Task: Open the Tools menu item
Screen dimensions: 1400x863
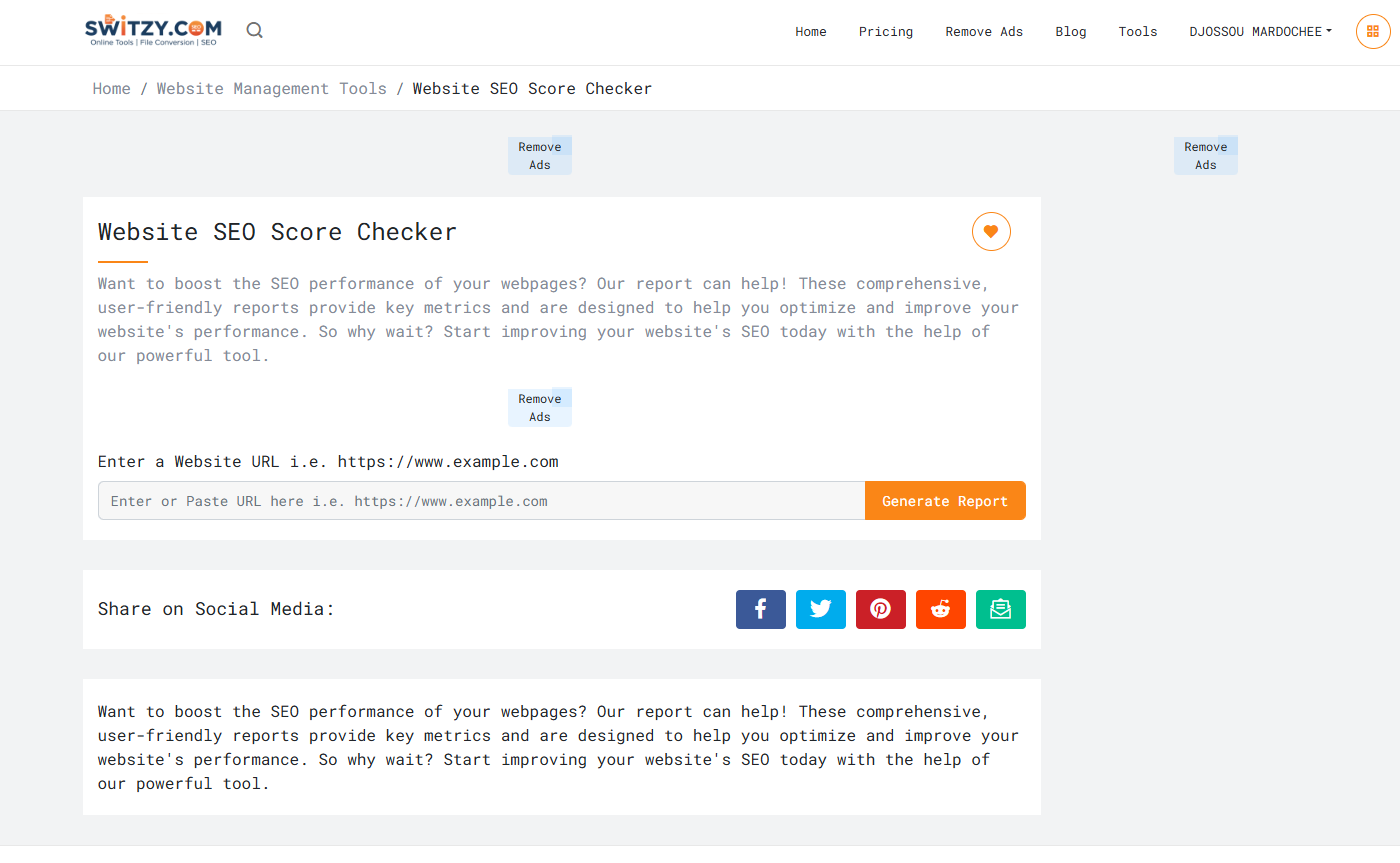Action: (1137, 32)
